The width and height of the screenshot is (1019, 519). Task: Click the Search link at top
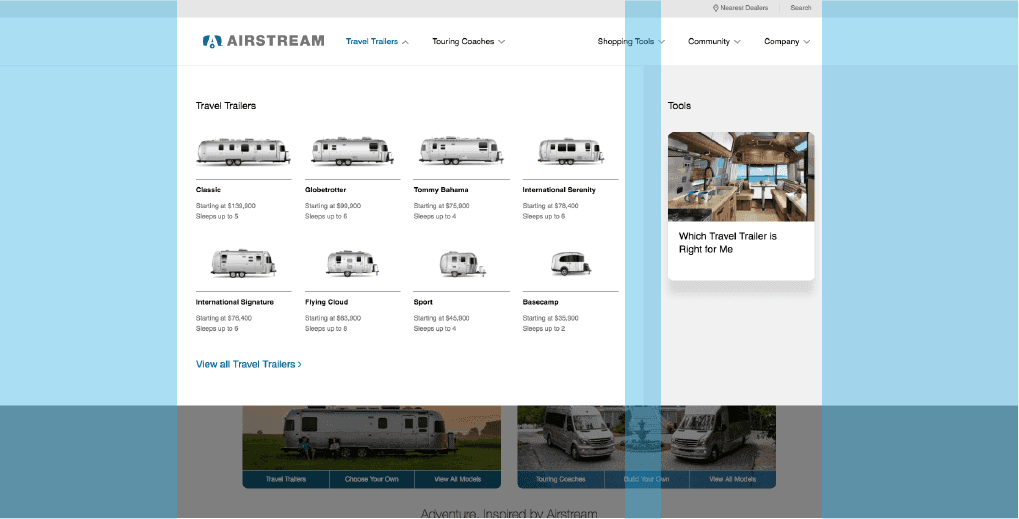801,8
